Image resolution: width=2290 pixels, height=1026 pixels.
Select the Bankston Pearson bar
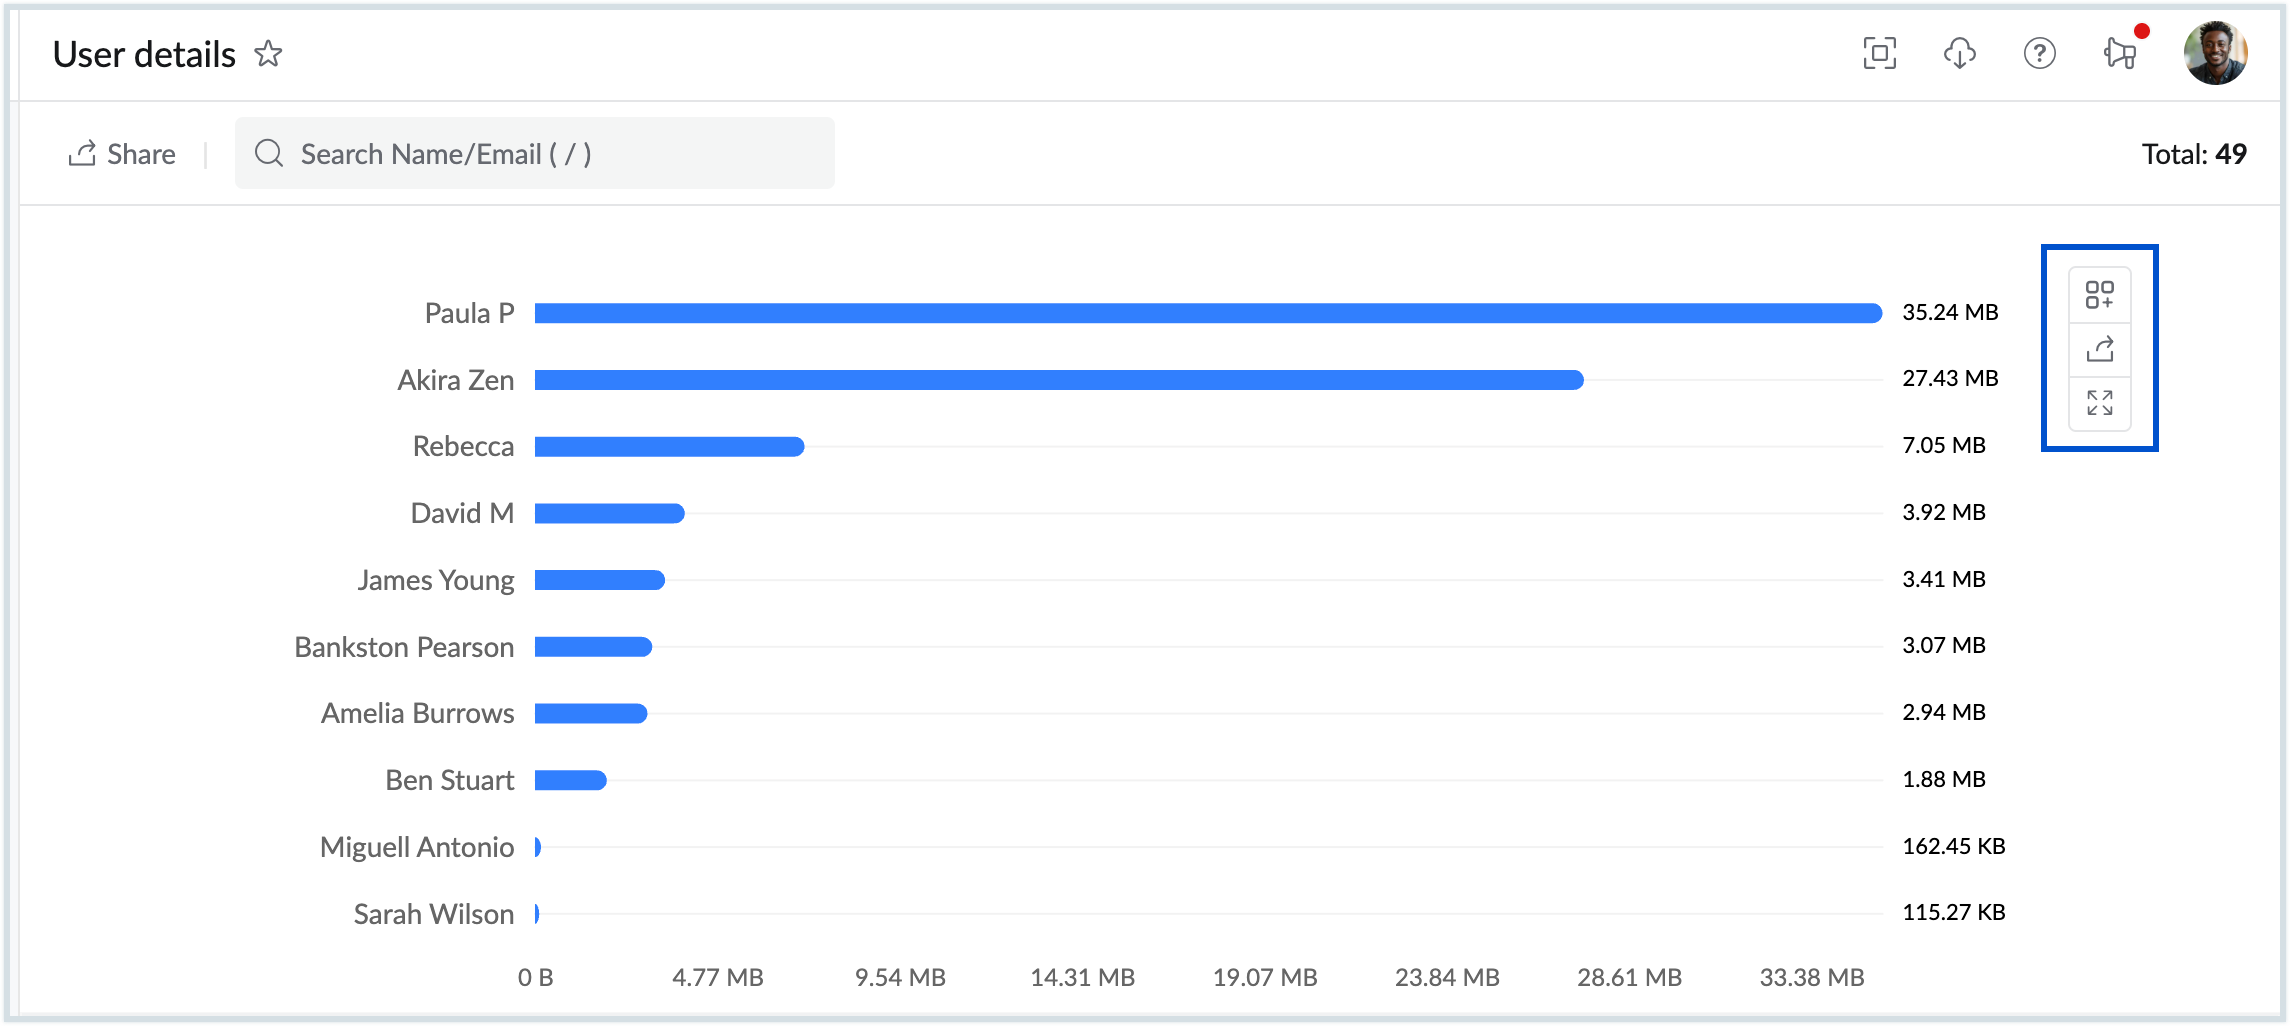(x=593, y=647)
